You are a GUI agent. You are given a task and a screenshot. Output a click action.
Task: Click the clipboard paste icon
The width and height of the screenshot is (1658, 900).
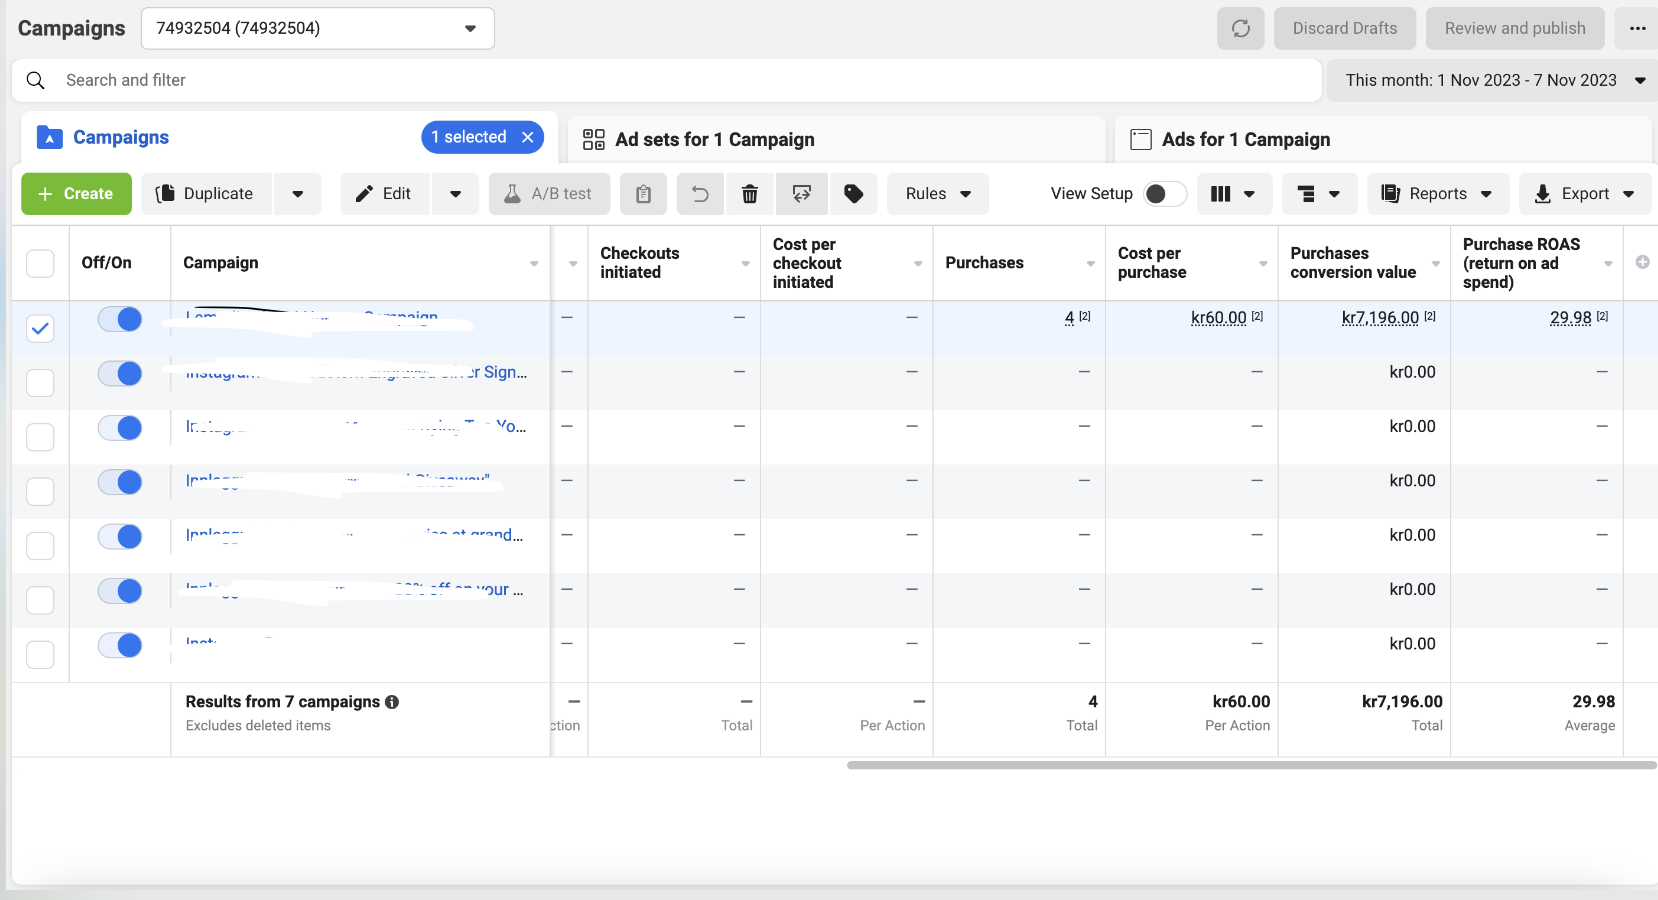[644, 194]
